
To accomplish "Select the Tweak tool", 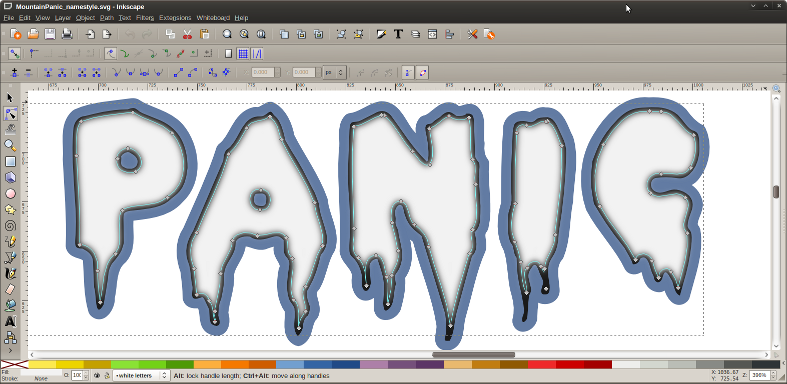I will click(x=10, y=130).
